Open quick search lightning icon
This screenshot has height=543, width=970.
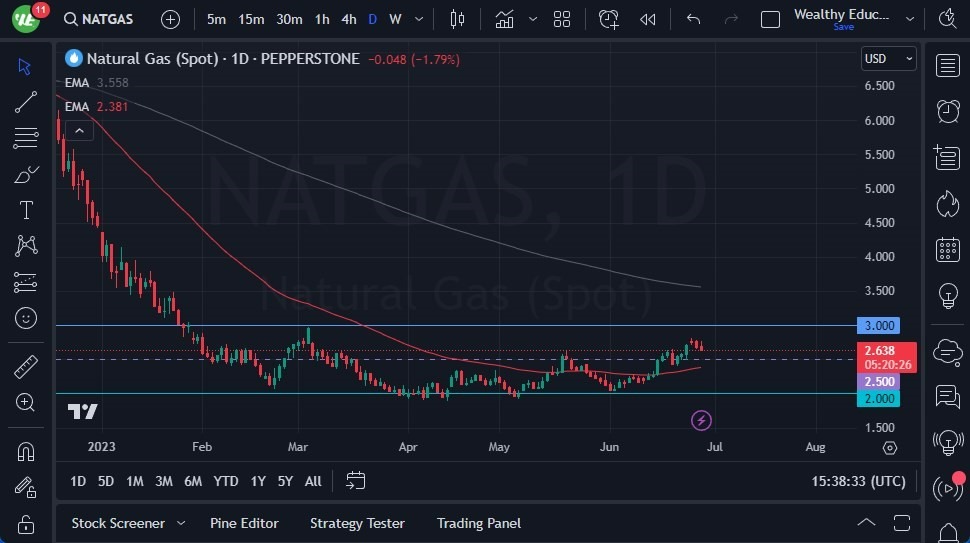tap(947, 19)
